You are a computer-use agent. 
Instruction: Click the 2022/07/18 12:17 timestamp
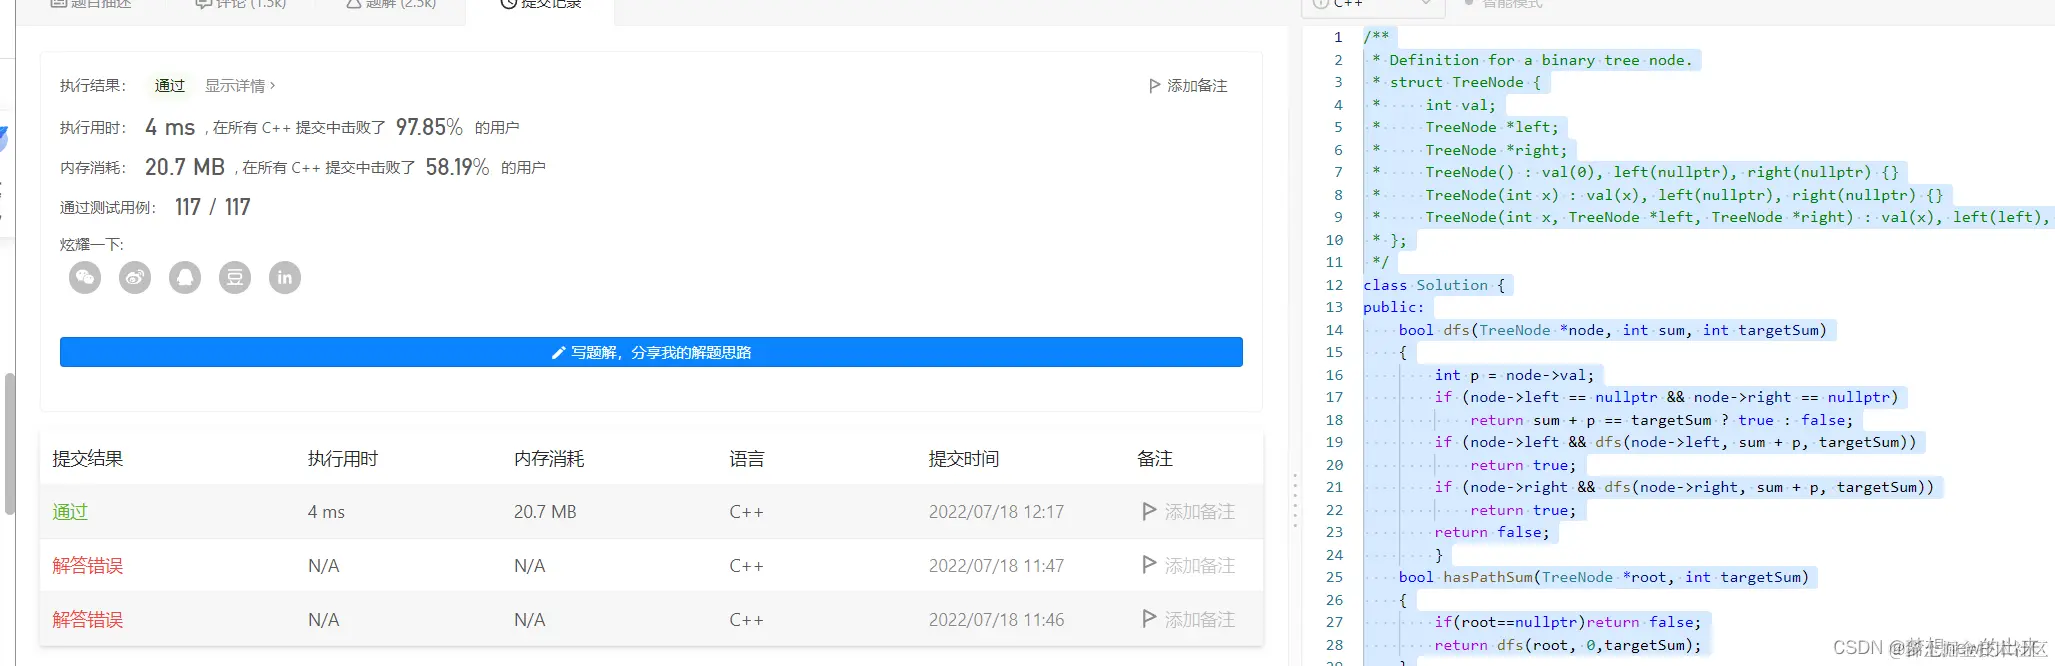[x=996, y=512]
